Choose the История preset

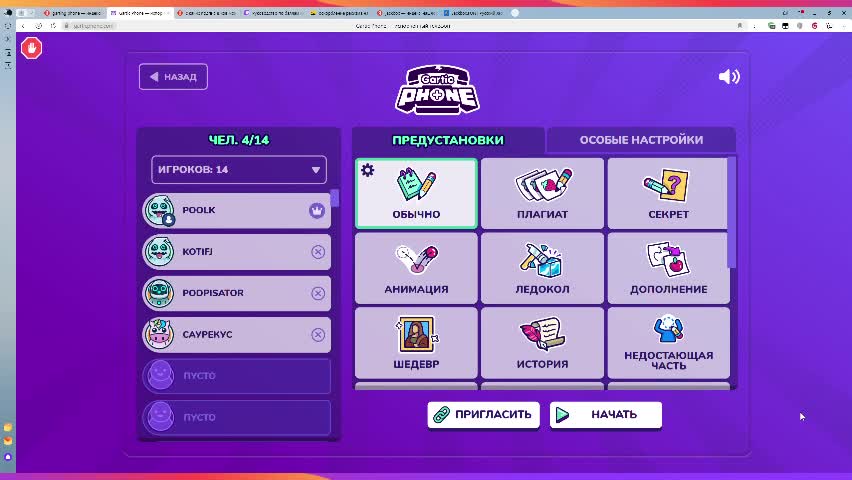point(542,343)
